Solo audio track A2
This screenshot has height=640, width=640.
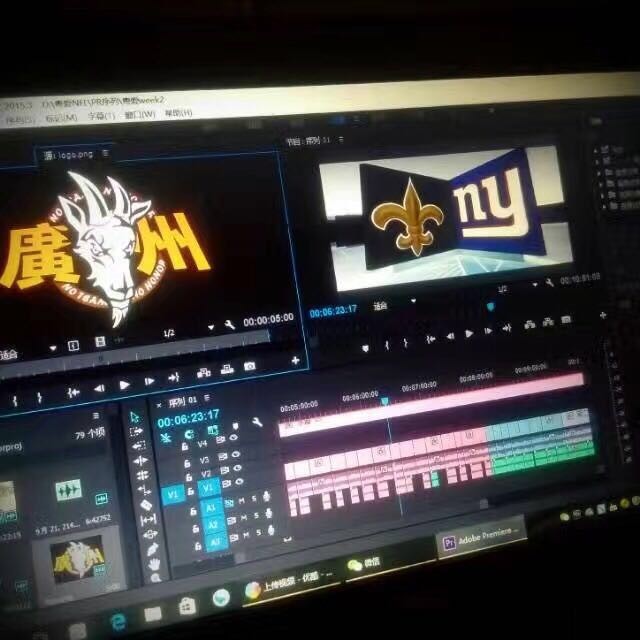[x=256, y=516]
